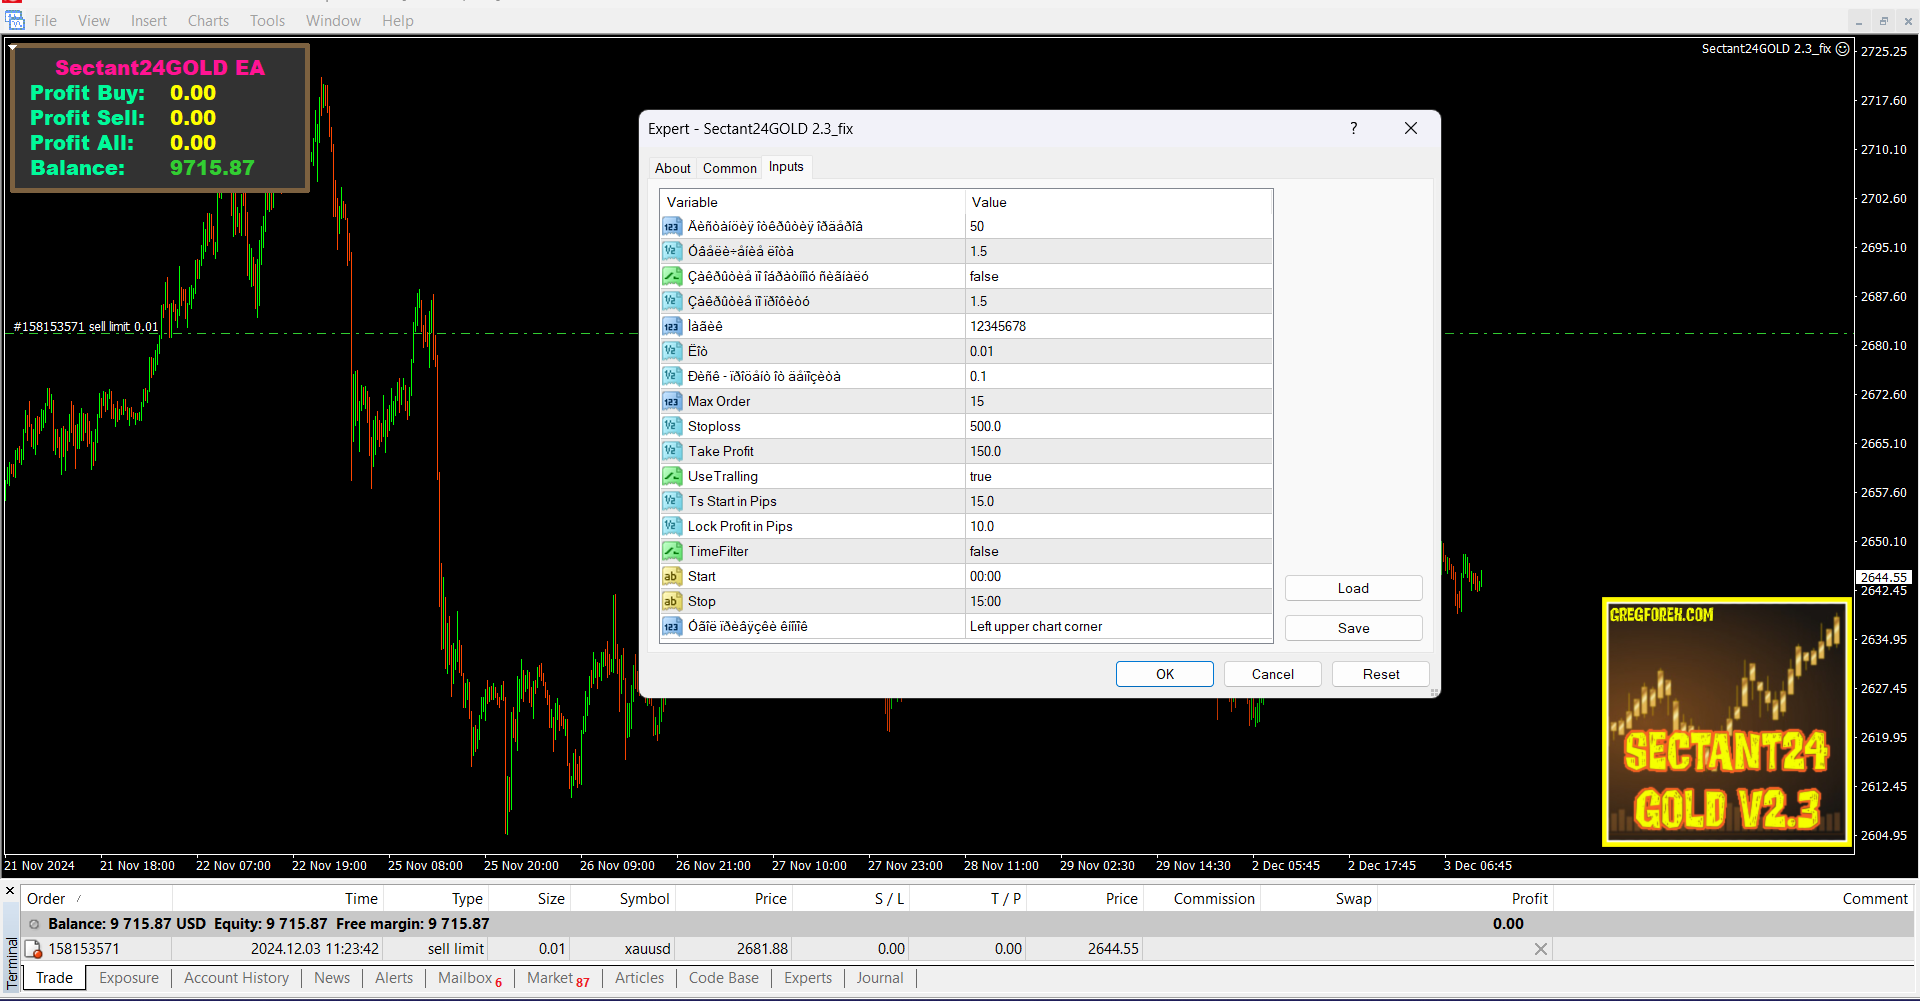Click the help question mark in Expert dialog

point(1353,128)
